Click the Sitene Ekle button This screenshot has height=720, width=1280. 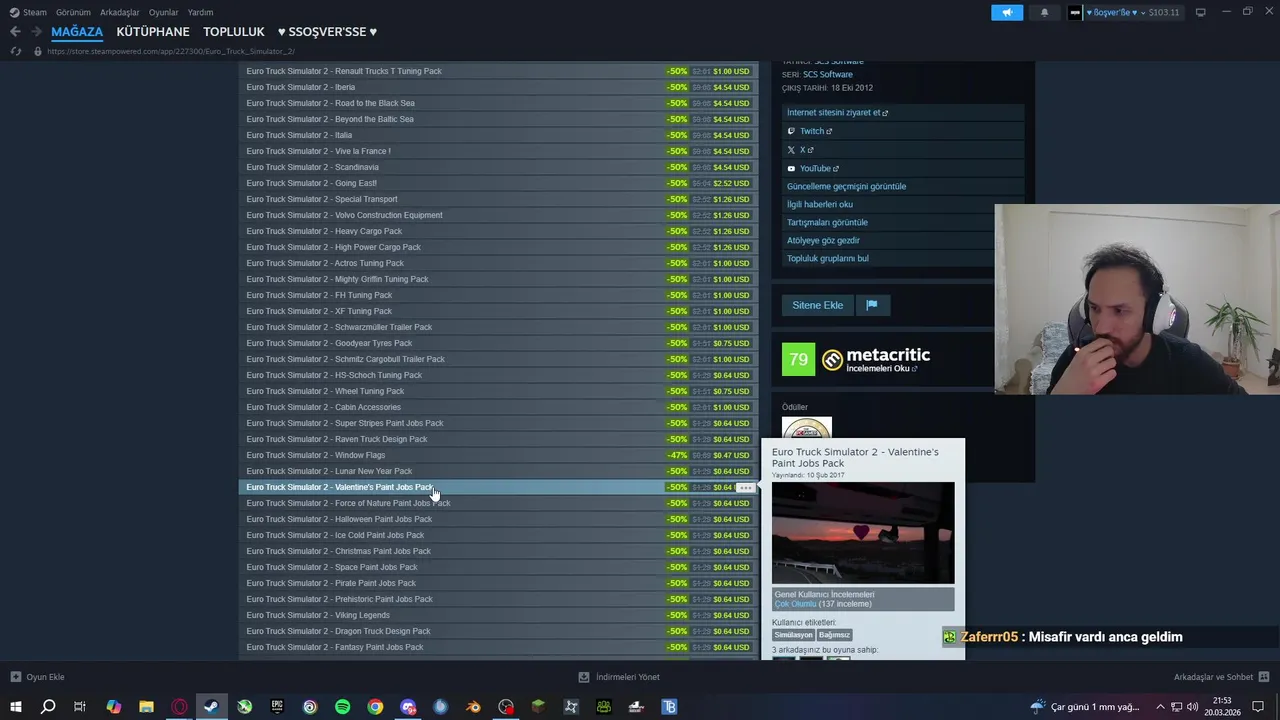click(x=818, y=305)
